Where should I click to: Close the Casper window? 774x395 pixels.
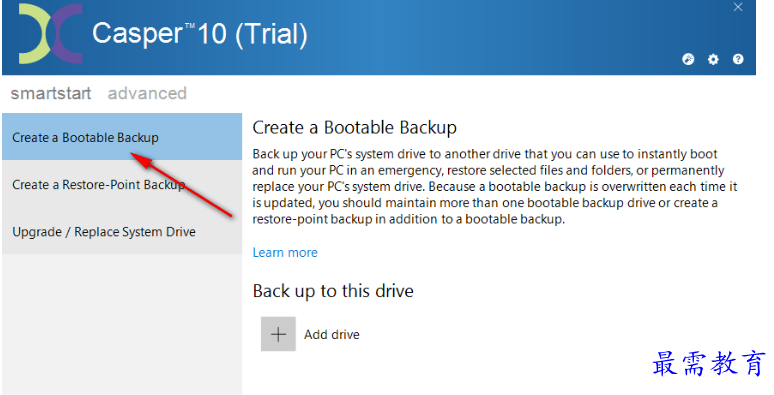738,7
